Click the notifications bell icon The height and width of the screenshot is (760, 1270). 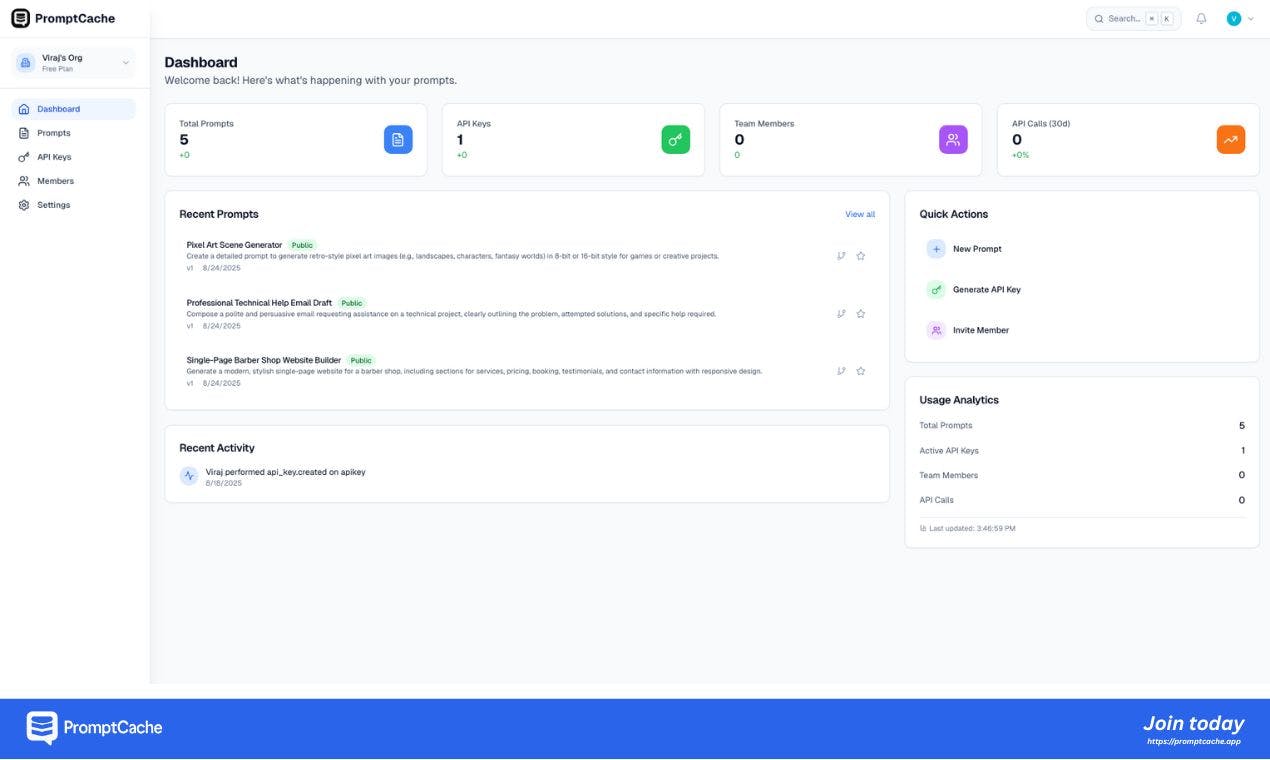tap(1201, 19)
